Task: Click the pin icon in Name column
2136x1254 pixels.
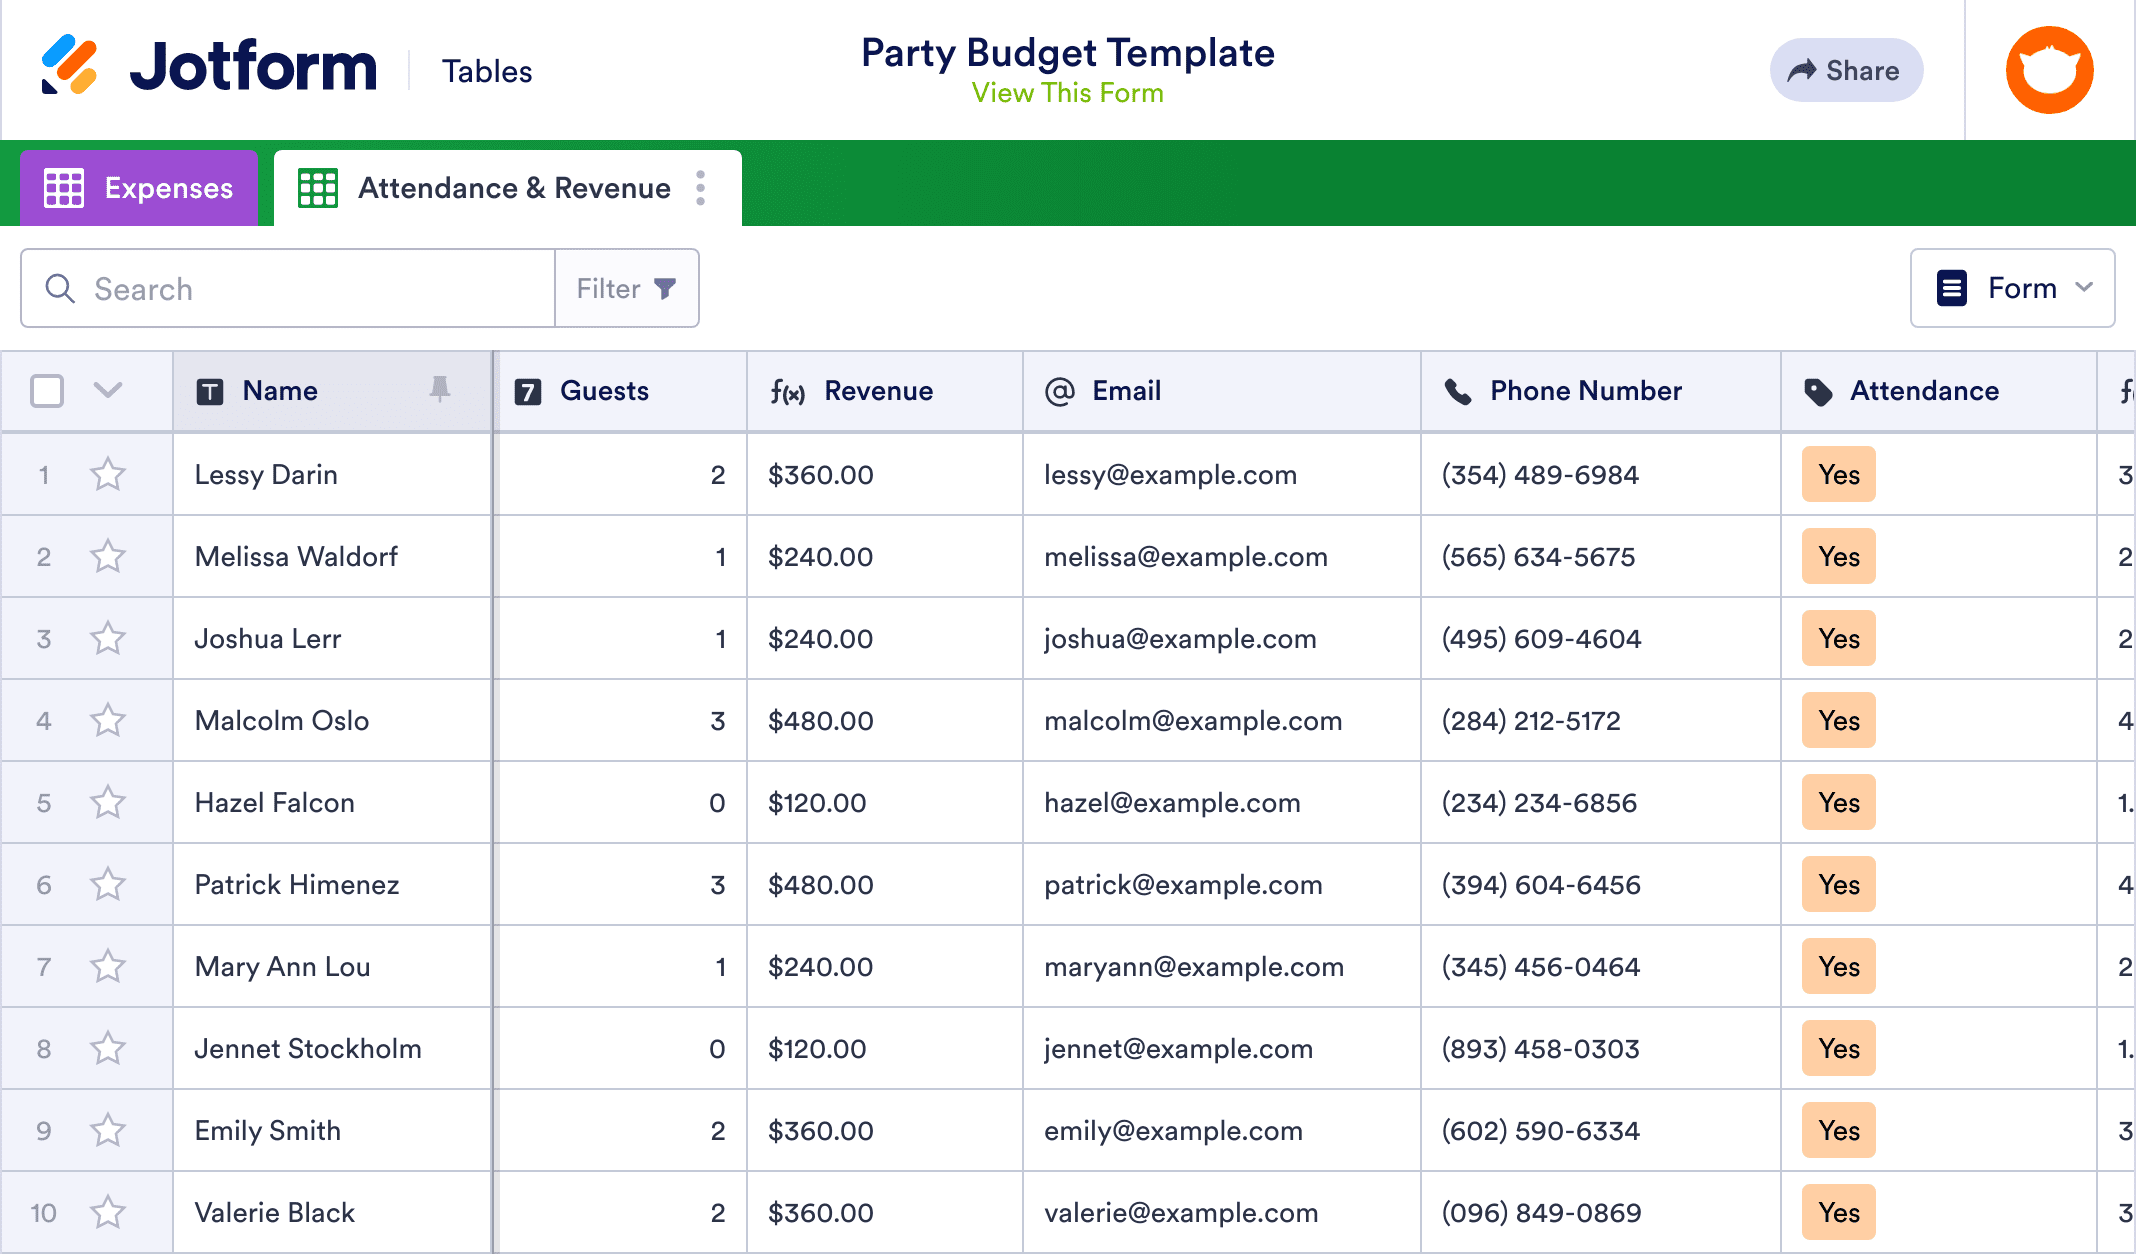Action: tap(439, 390)
